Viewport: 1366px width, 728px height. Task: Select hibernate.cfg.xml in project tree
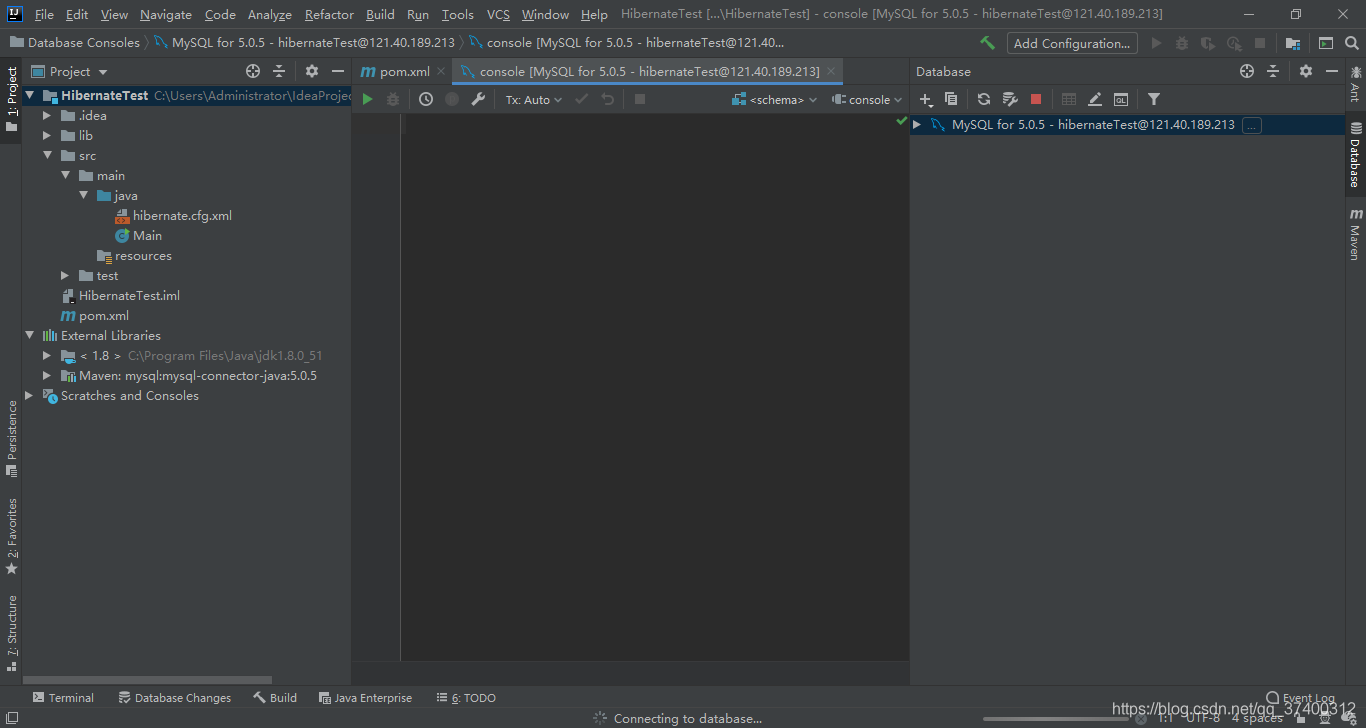tap(173, 215)
